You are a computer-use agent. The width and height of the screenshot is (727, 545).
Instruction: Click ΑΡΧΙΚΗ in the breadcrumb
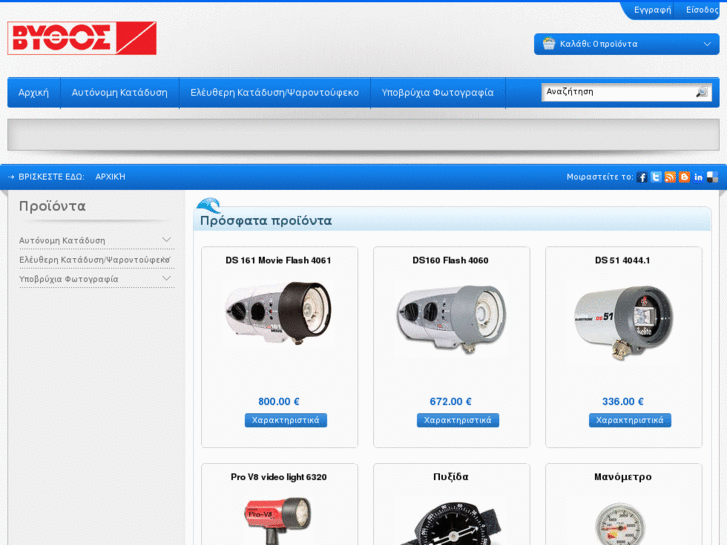(x=110, y=177)
